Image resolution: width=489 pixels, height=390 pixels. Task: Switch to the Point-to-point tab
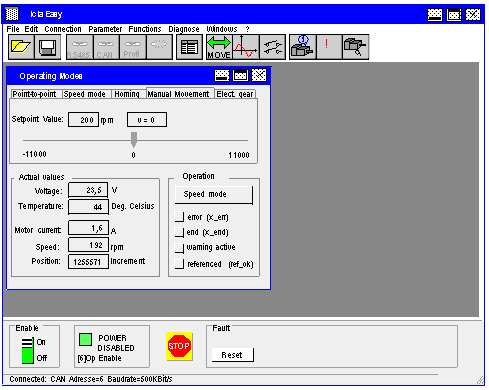click(35, 94)
